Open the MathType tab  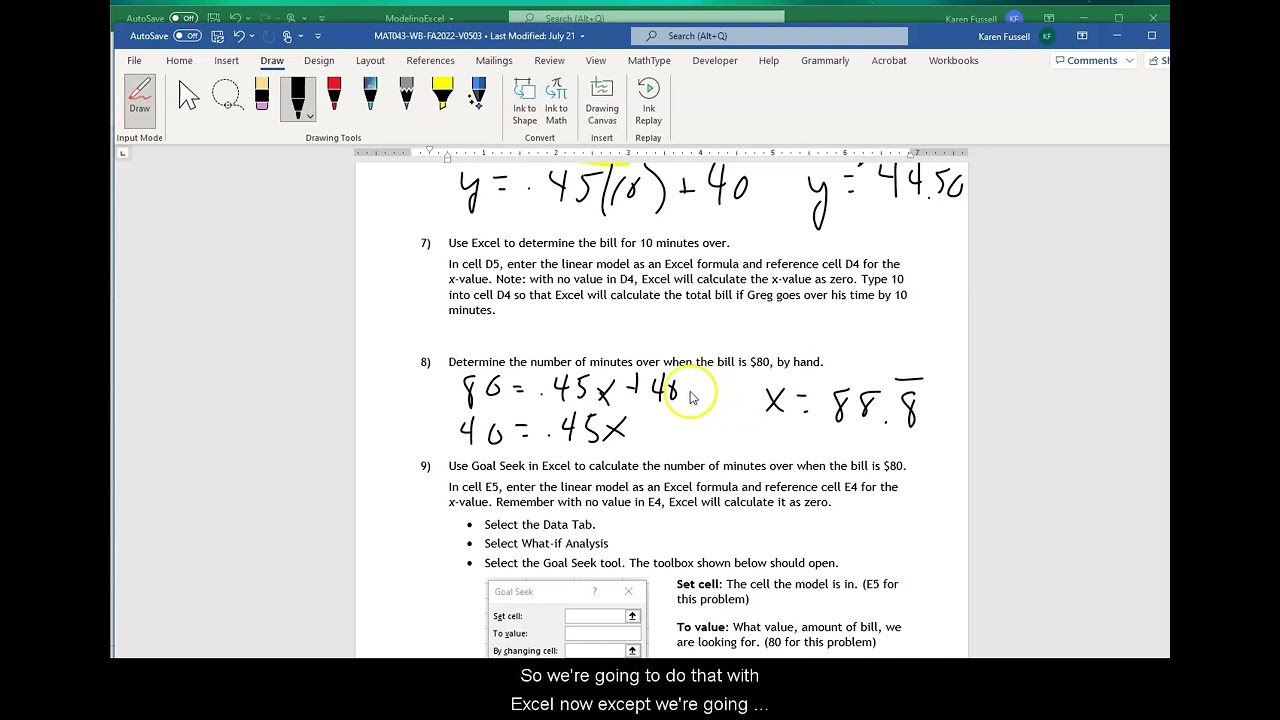[x=649, y=61]
